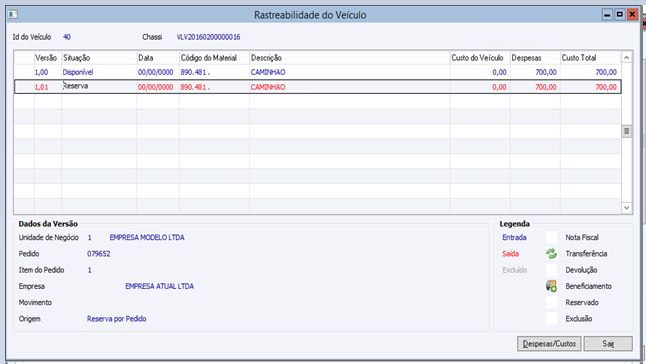Click the Situação column header
This screenshot has width=646, height=364.
pos(99,58)
